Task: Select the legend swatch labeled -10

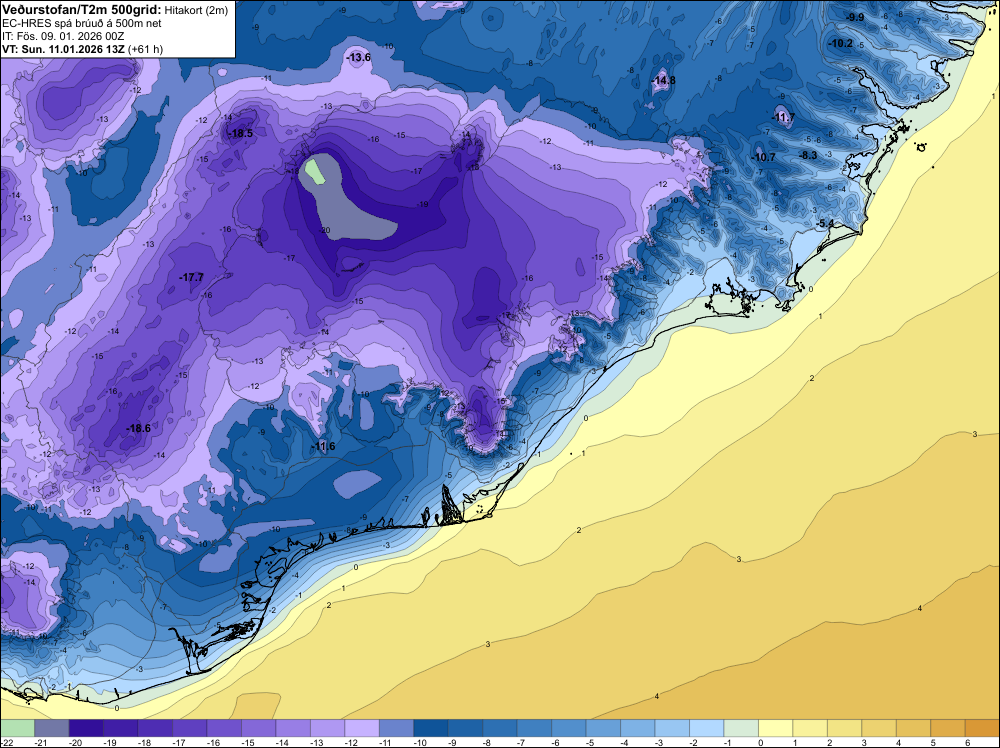Action: [x=430, y=728]
